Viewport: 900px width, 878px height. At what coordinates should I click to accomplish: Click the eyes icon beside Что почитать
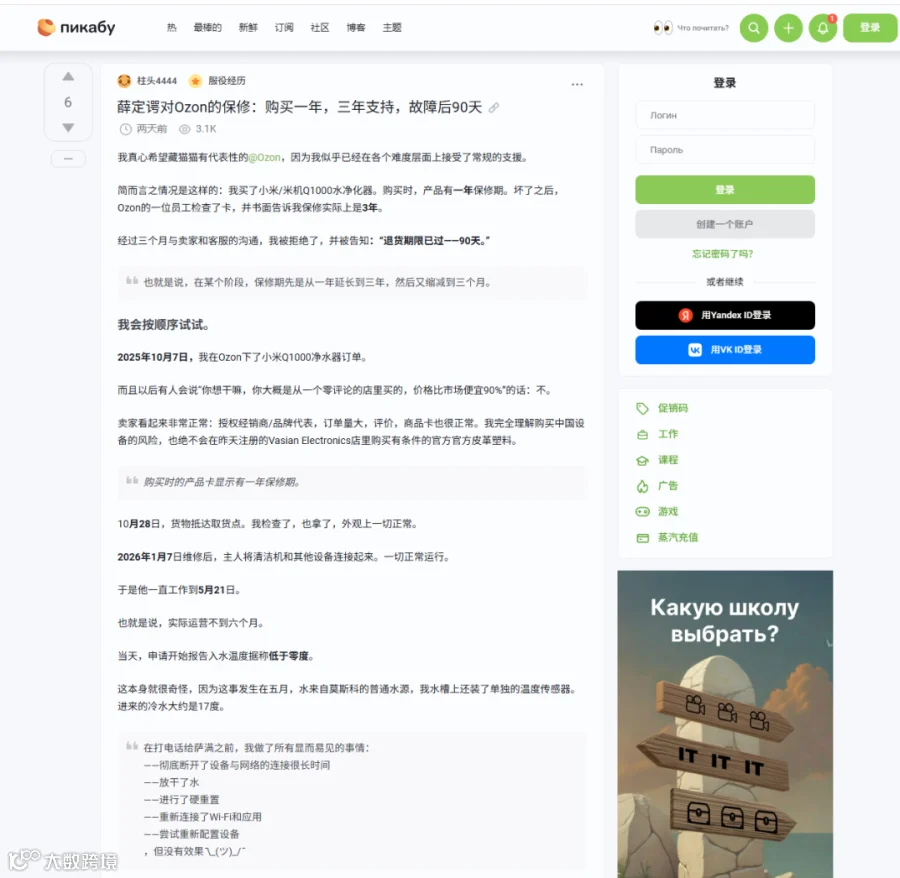point(663,28)
